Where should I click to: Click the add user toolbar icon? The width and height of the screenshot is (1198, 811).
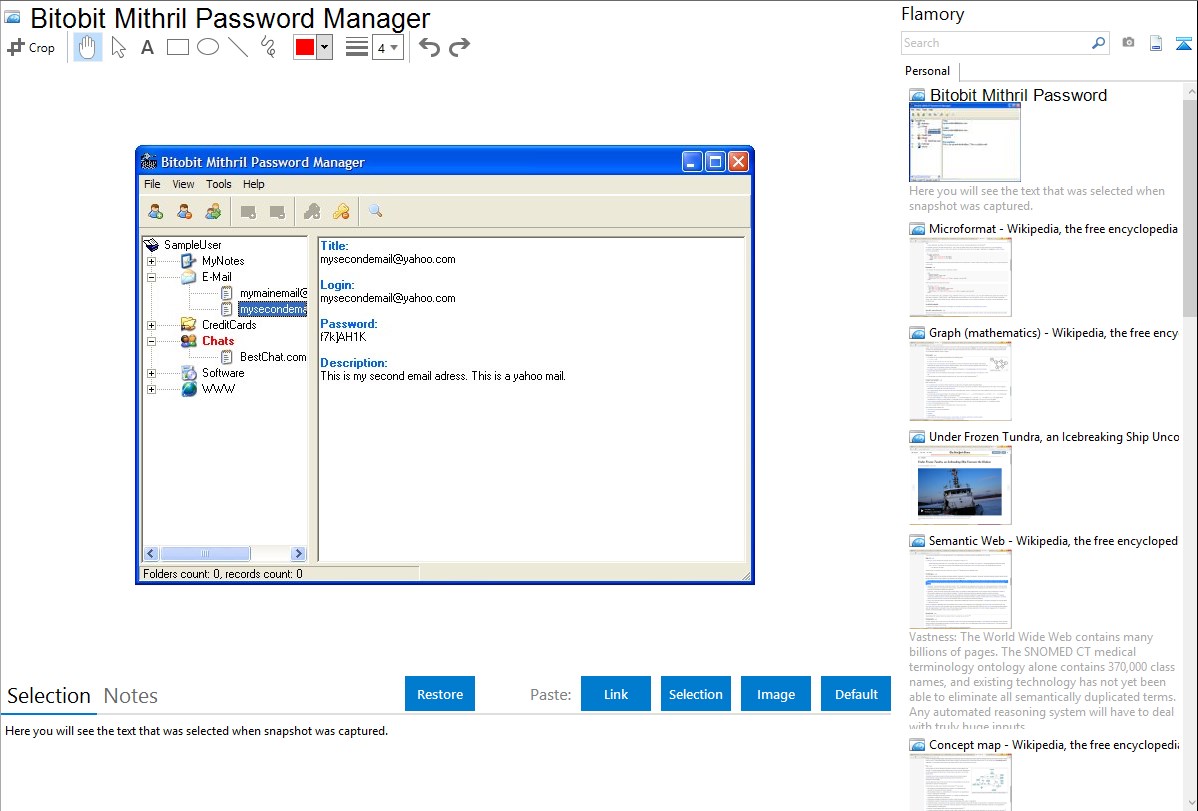click(155, 212)
